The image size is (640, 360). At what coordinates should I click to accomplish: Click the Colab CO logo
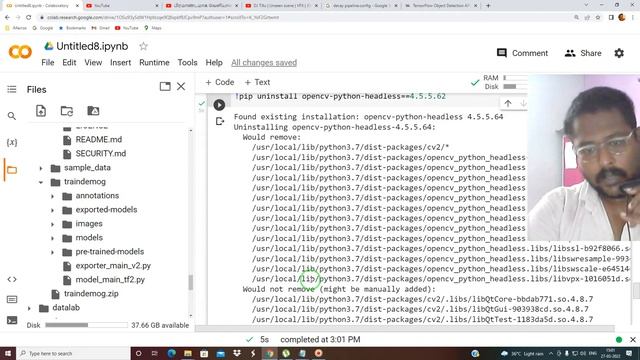pos(20,52)
